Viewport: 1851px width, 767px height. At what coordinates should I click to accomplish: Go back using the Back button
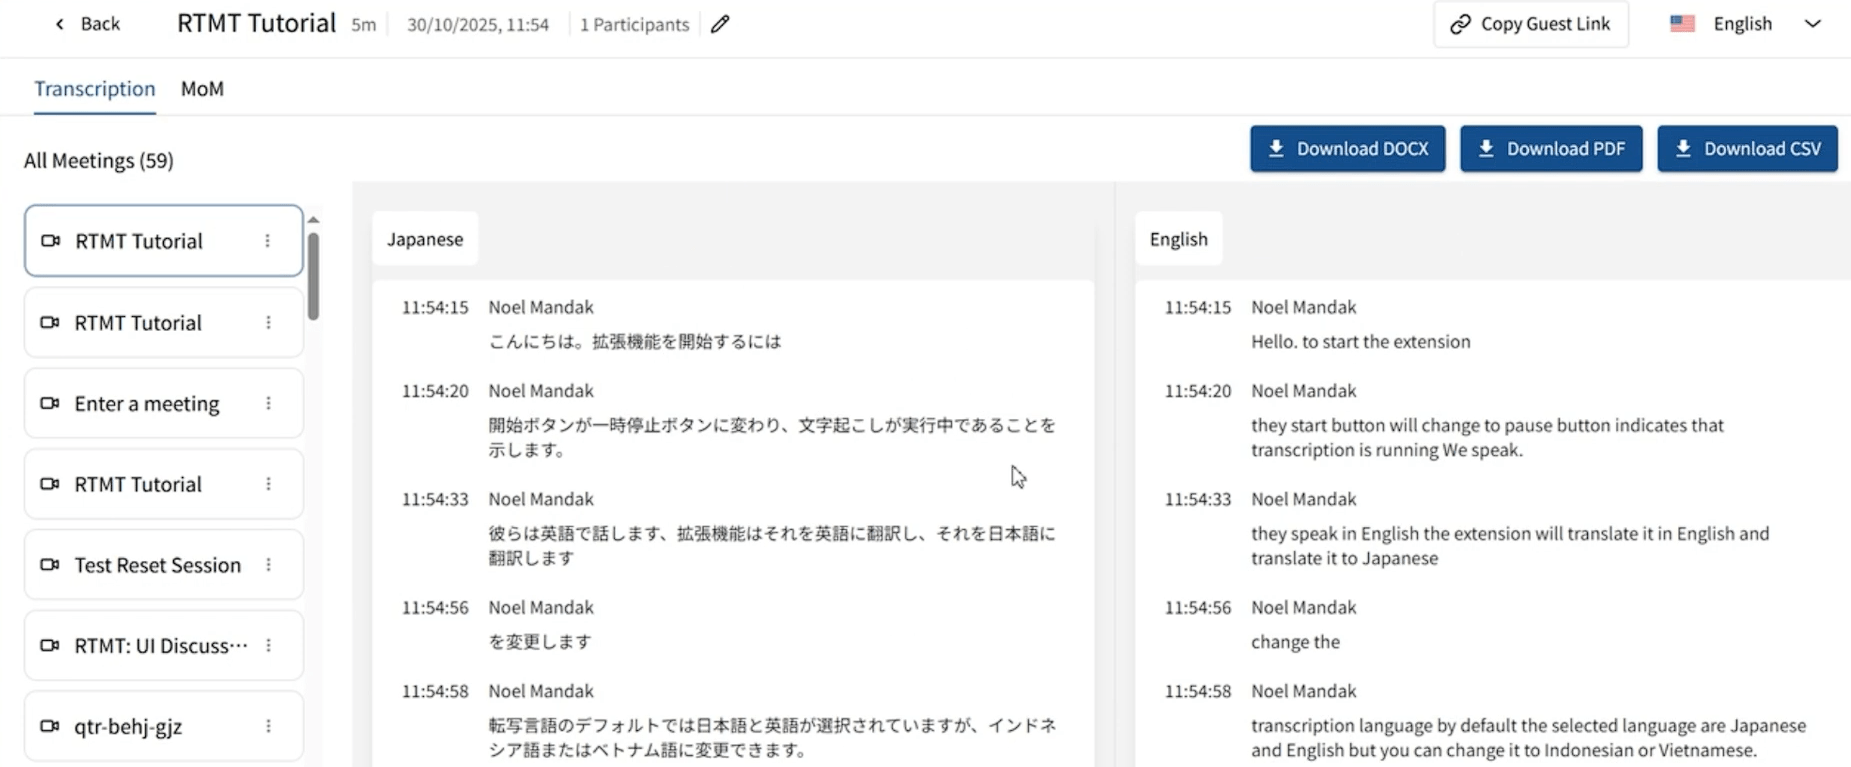[x=87, y=24]
